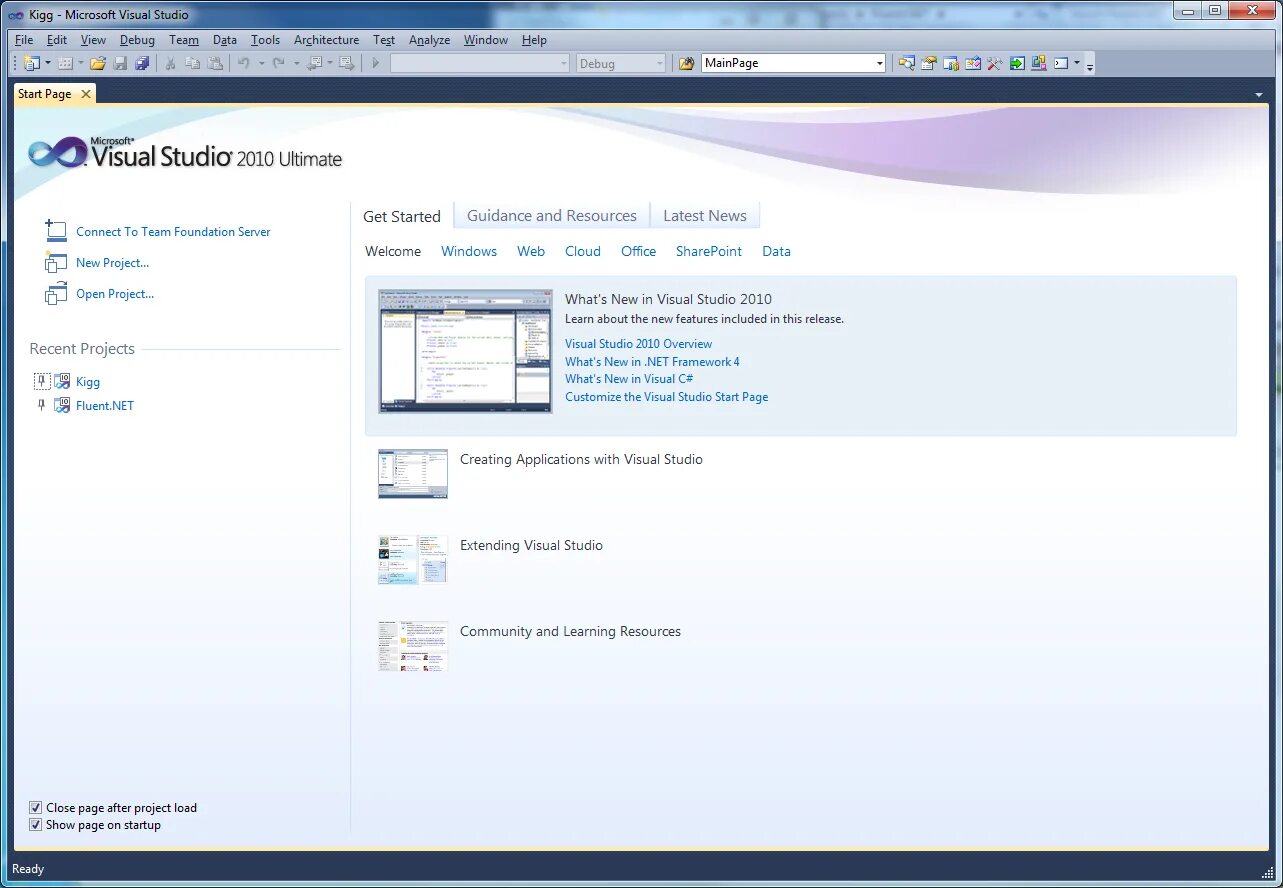
Task: Open the tab list dropdown arrow at right
Action: [x=1258, y=94]
